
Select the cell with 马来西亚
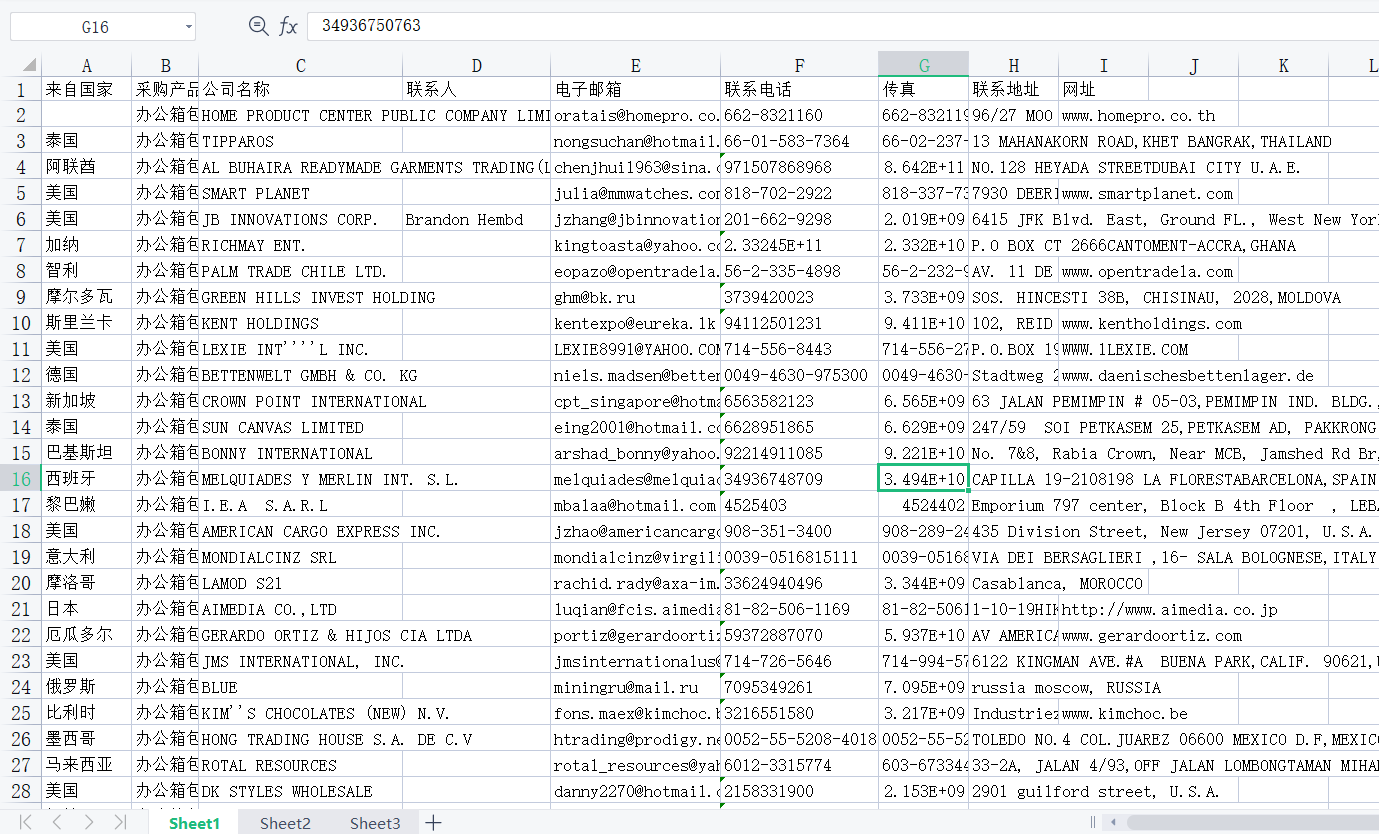(86, 765)
